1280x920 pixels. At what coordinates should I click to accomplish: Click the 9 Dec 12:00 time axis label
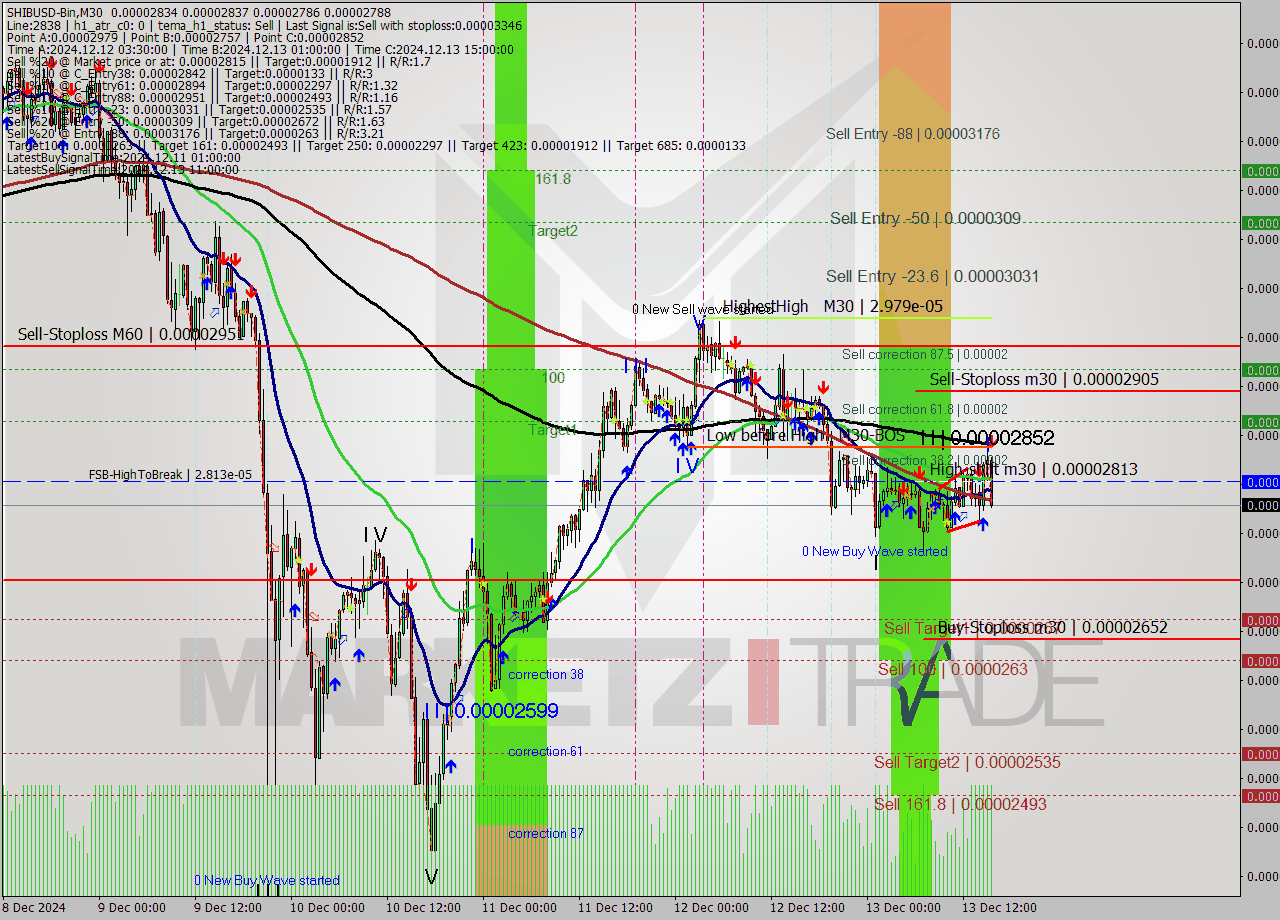227,908
